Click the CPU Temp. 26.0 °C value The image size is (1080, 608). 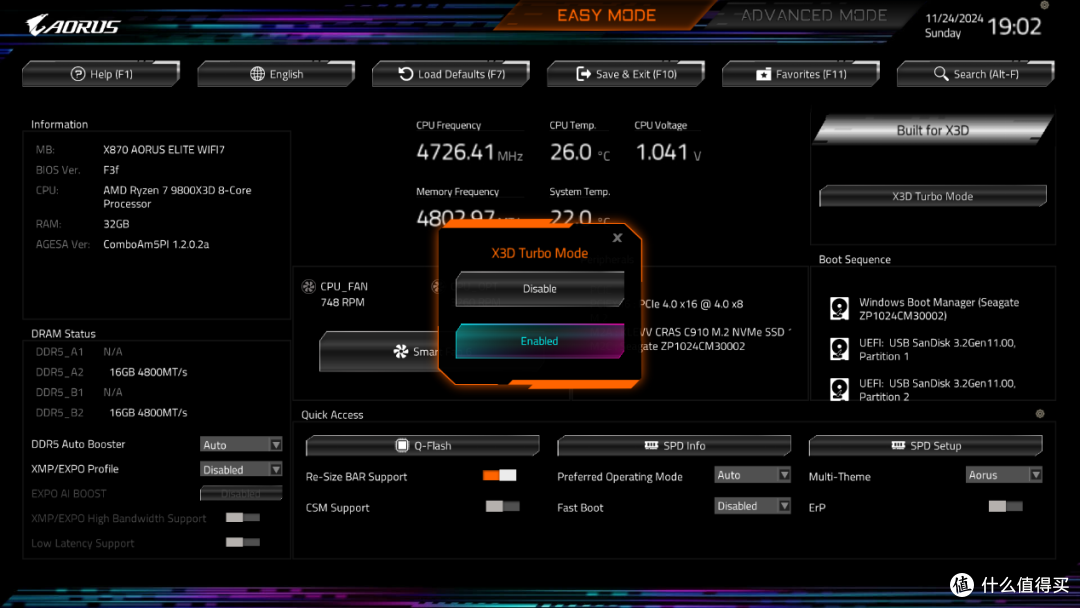tap(580, 152)
